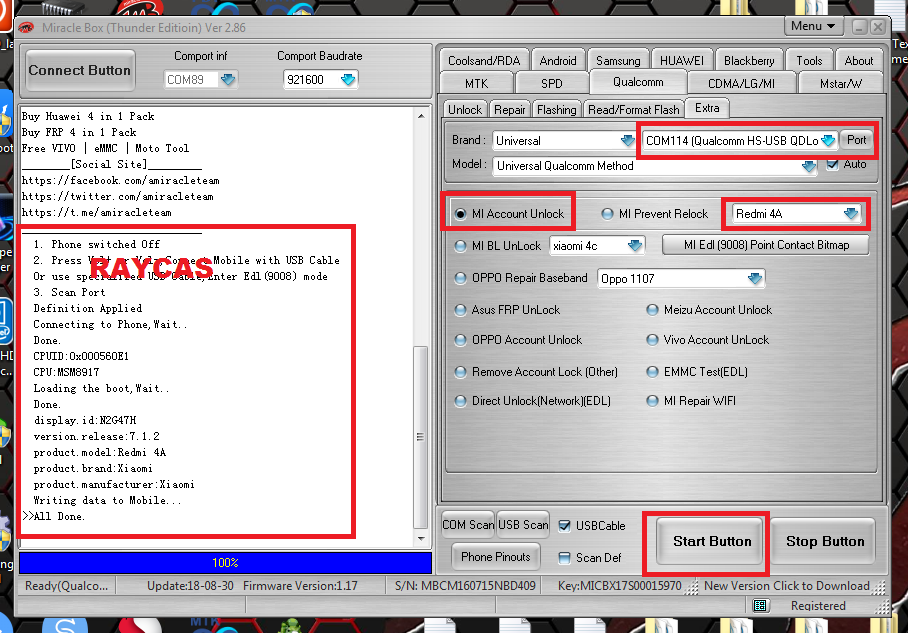Click the Connect Button
Screen dimensions: 908x633
point(80,71)
